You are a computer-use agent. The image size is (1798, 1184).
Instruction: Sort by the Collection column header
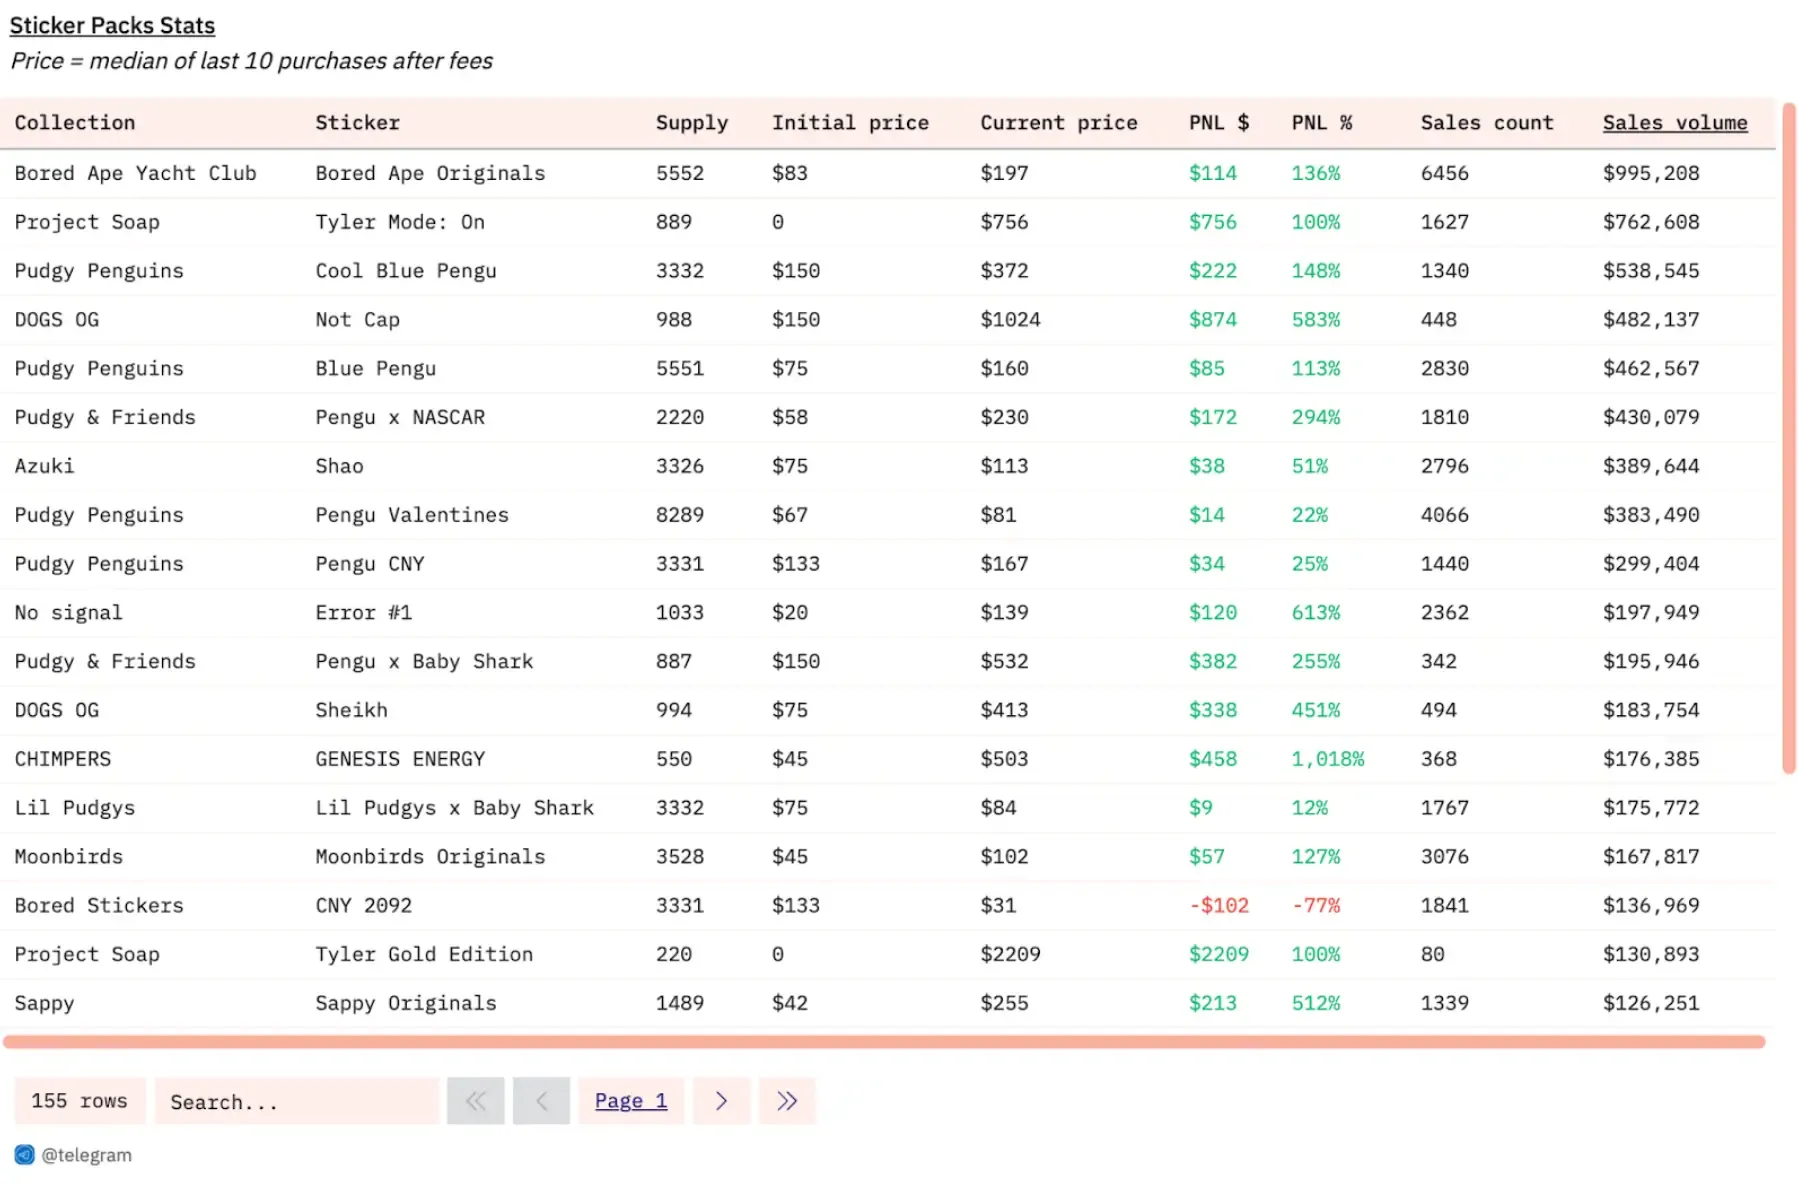pyautogui.click(x=75, y=123)
